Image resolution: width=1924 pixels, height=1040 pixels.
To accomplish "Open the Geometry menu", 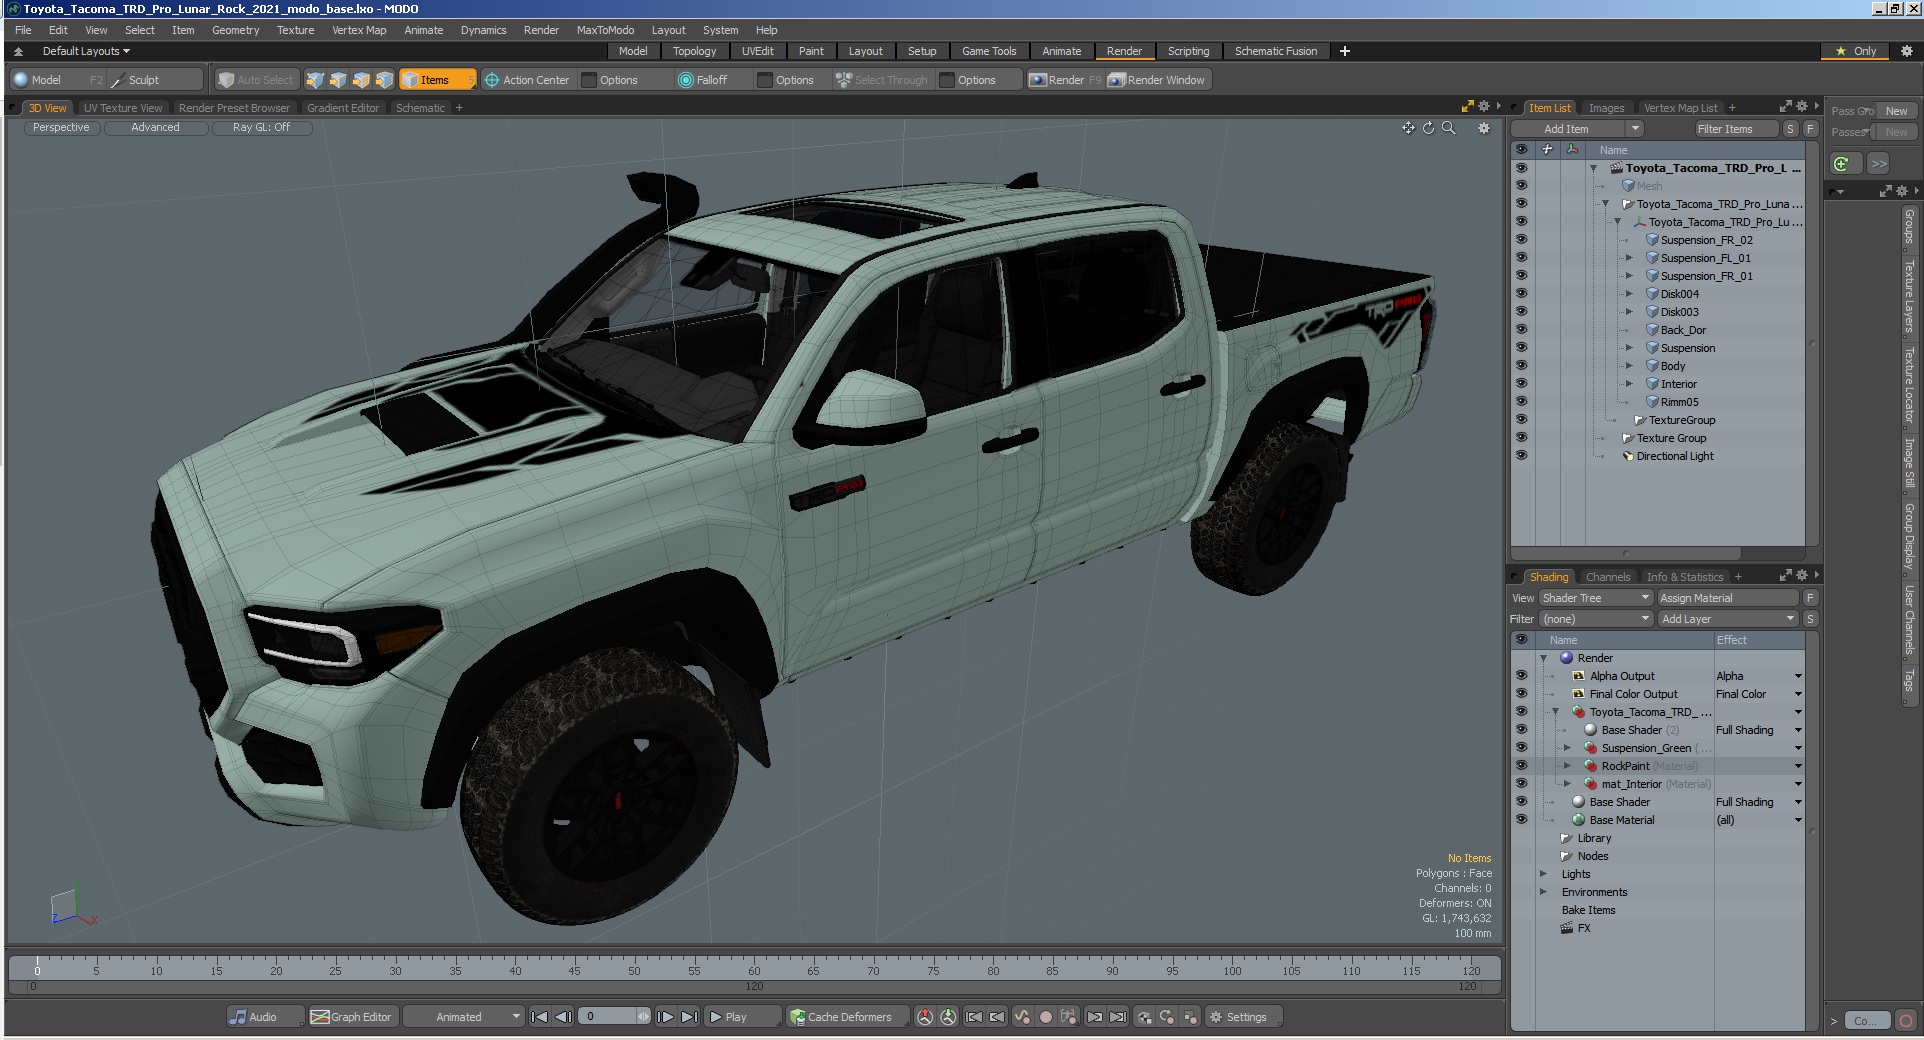I will 235,30.
